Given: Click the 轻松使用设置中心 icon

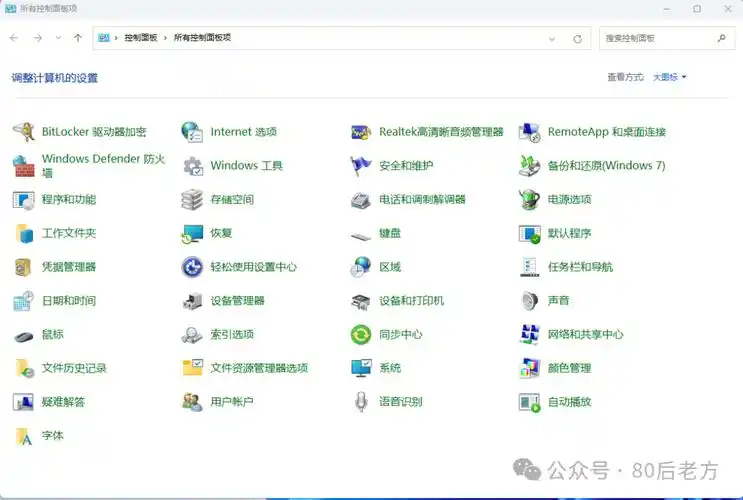Looking at the screenshot, I should [192, 267].
